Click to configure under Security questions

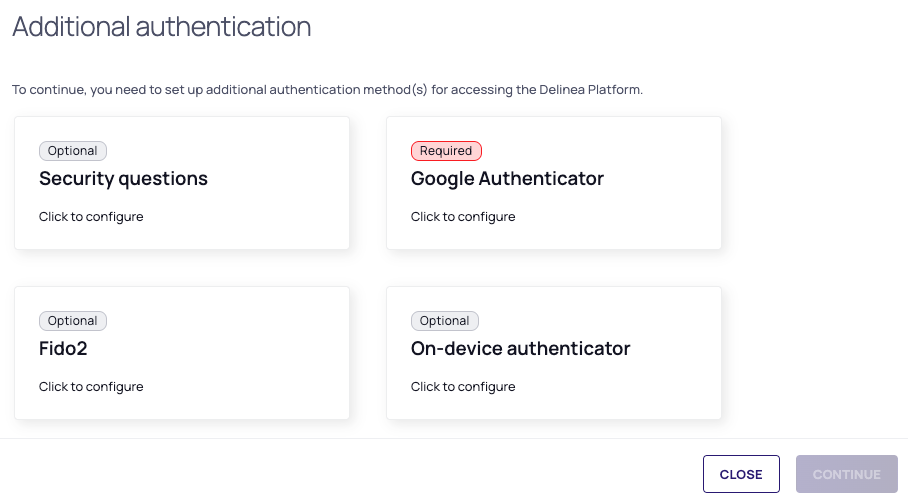(91, 217)
